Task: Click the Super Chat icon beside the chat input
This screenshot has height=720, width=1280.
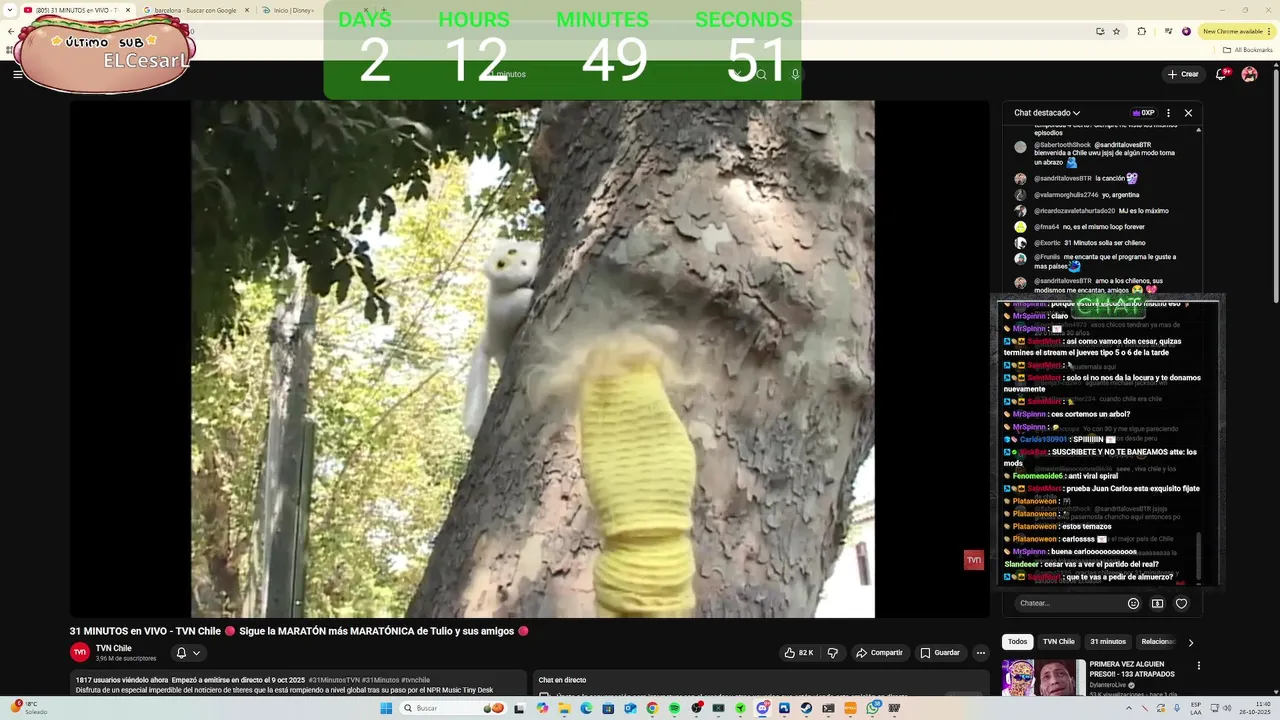Action: (x=1157, y=603)
